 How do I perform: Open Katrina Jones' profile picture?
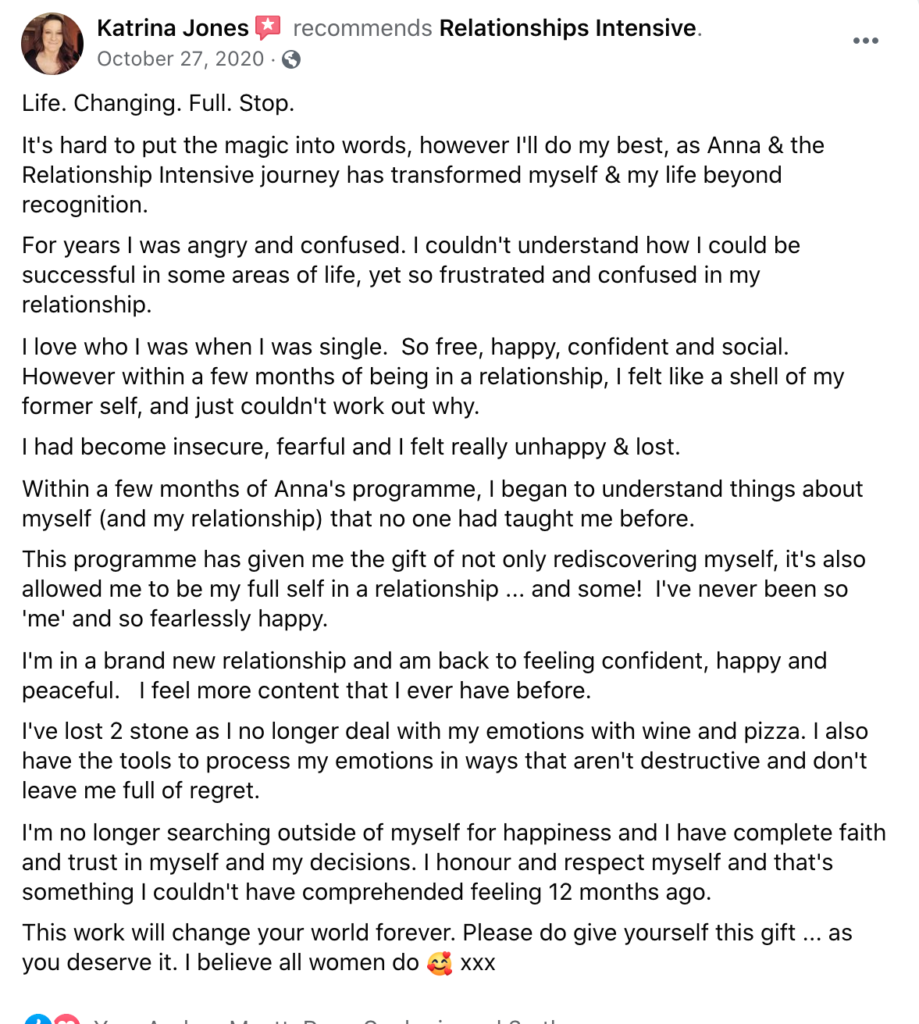(52, 44)
